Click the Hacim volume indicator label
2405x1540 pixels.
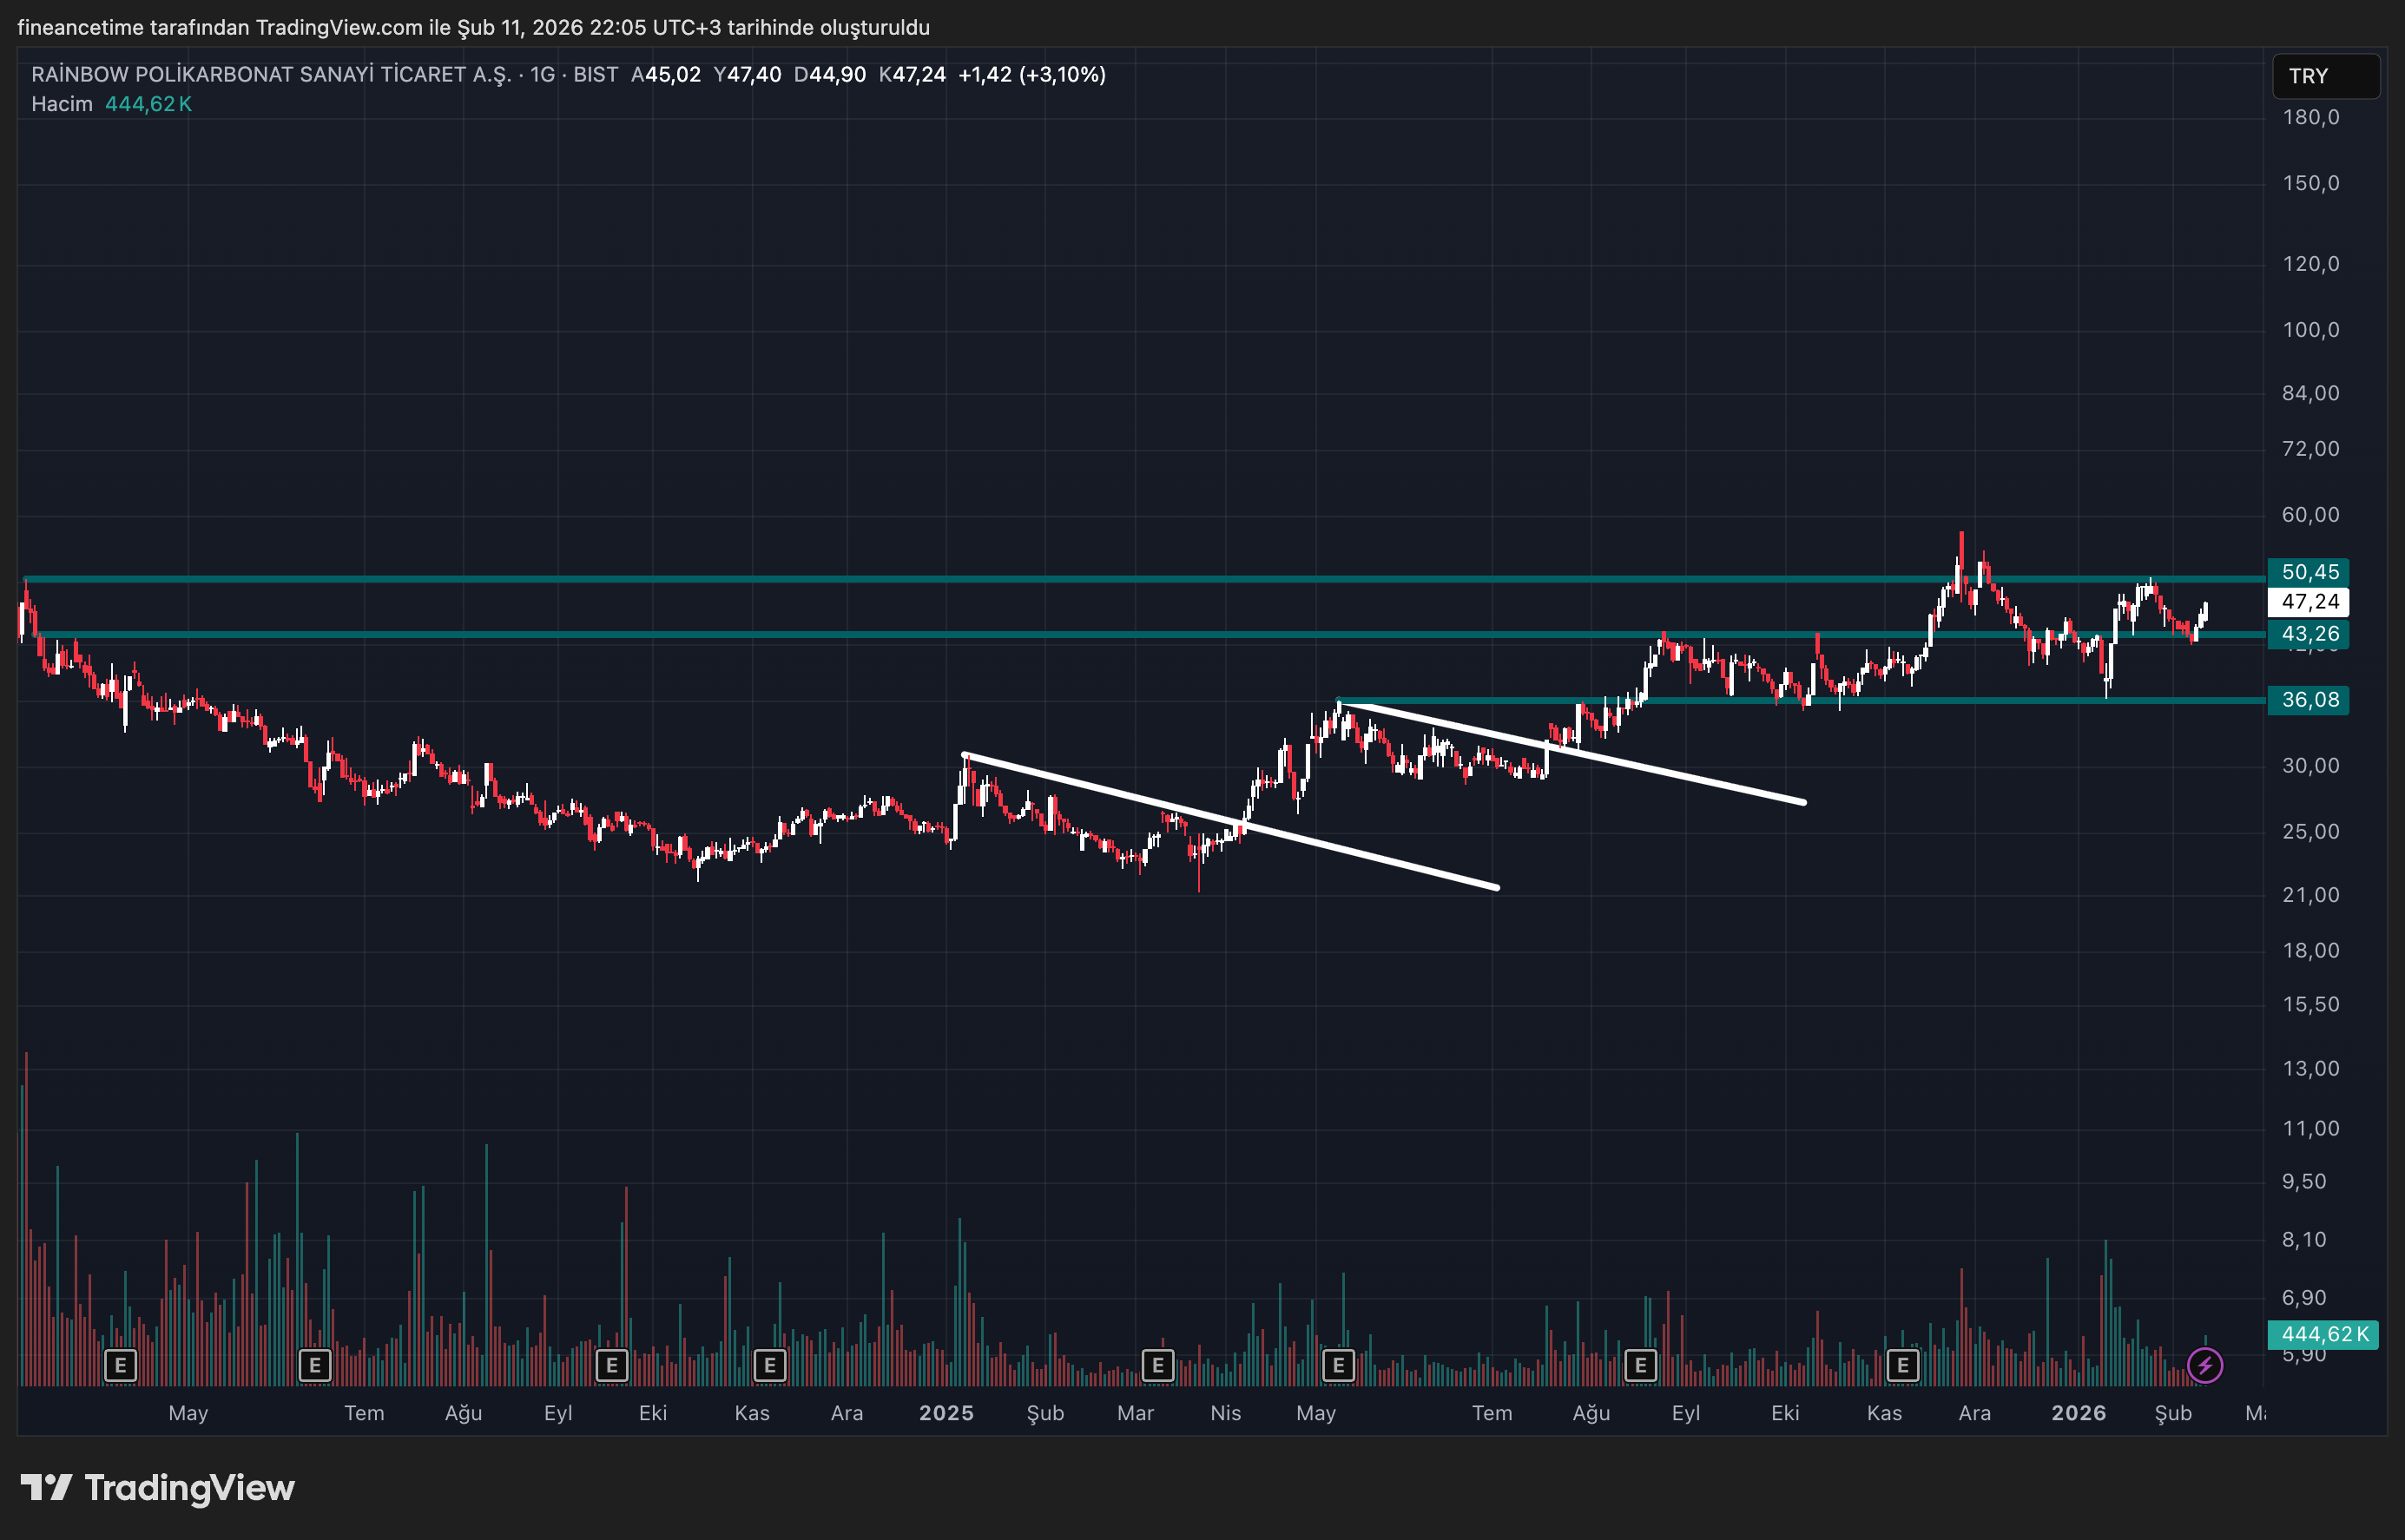[x=62, y=104]
